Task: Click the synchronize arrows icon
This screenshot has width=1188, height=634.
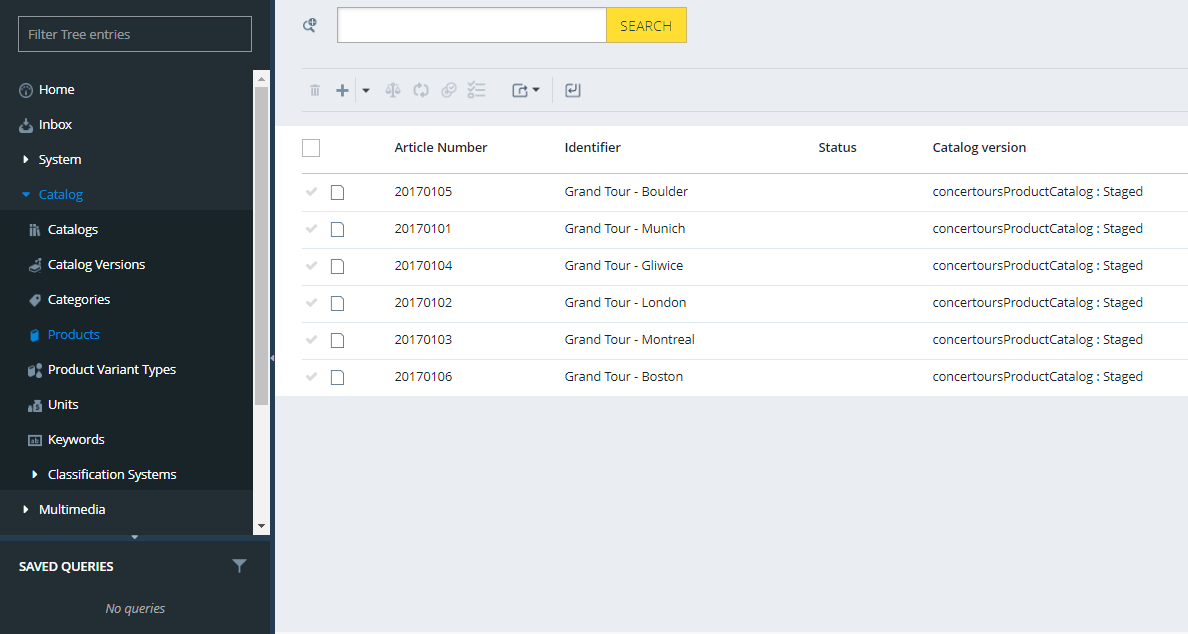Action: pyautogui.click(x=421, y=90)
